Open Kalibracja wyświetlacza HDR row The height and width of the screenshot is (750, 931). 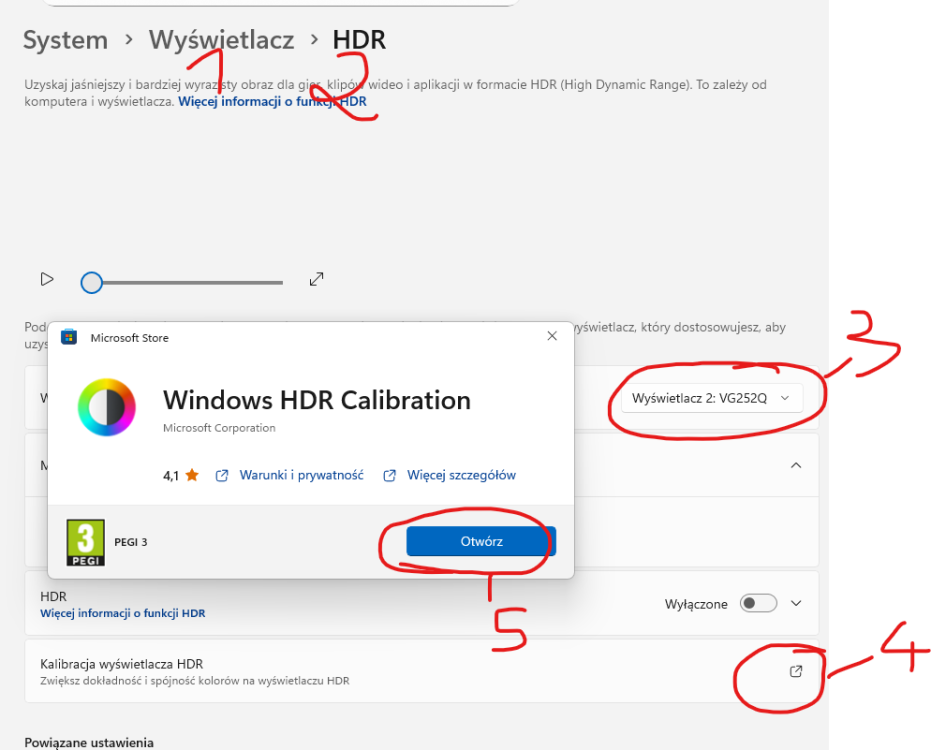pyautogui.click(x=422, y=671)
